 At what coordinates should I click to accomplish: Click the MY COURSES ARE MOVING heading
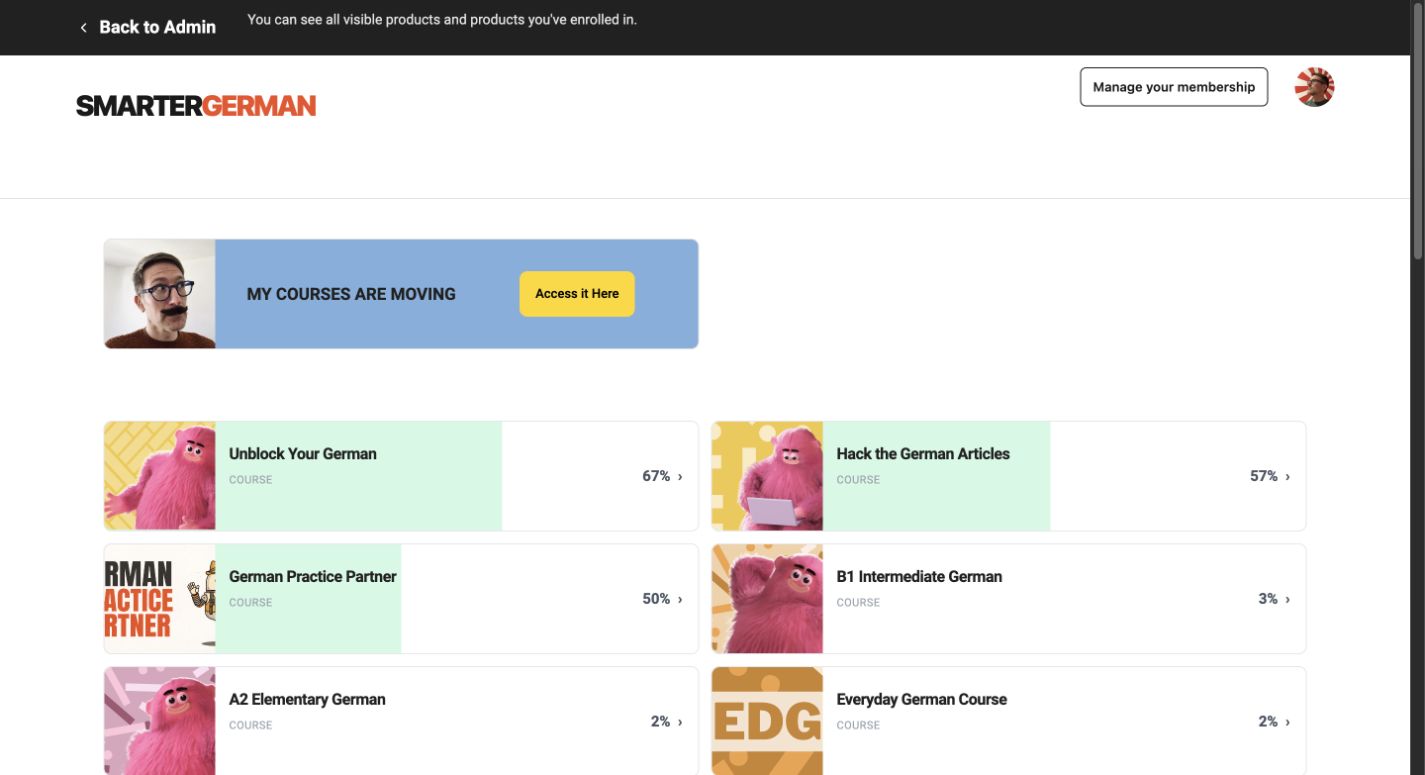point(351,294)
